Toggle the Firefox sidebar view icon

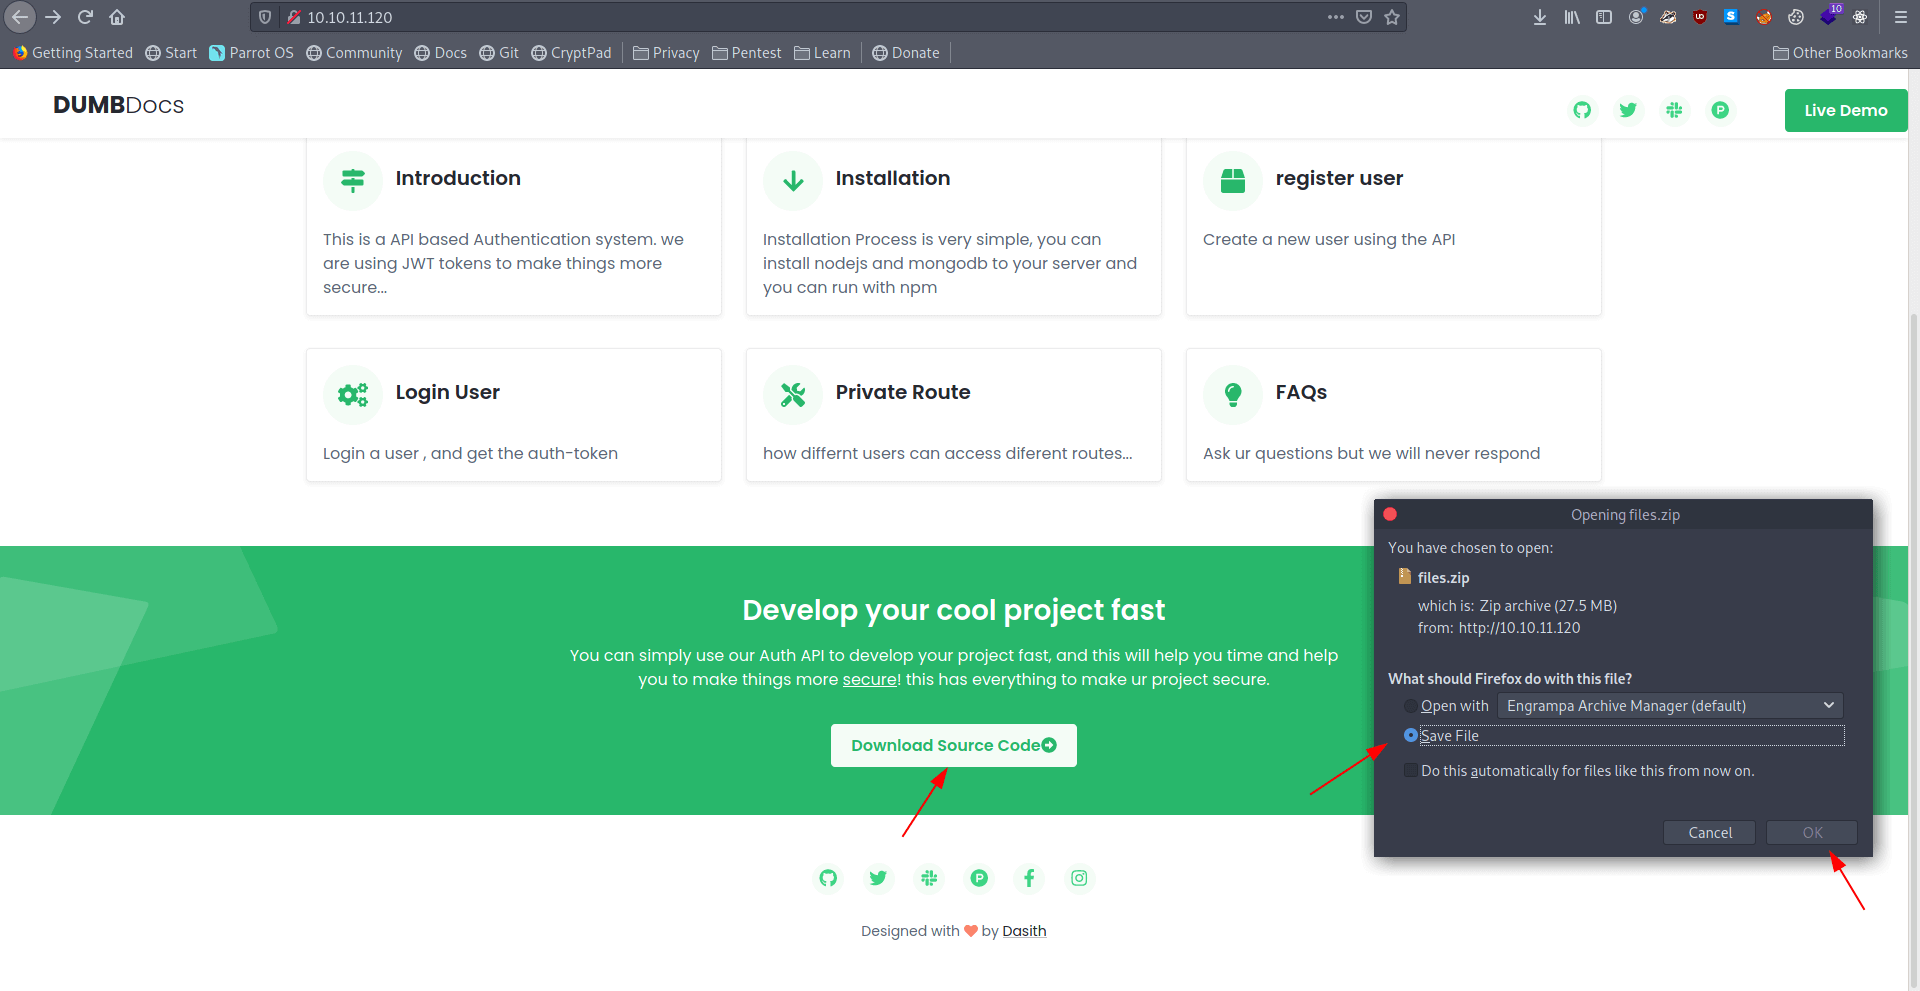[x=1604, y=17]
